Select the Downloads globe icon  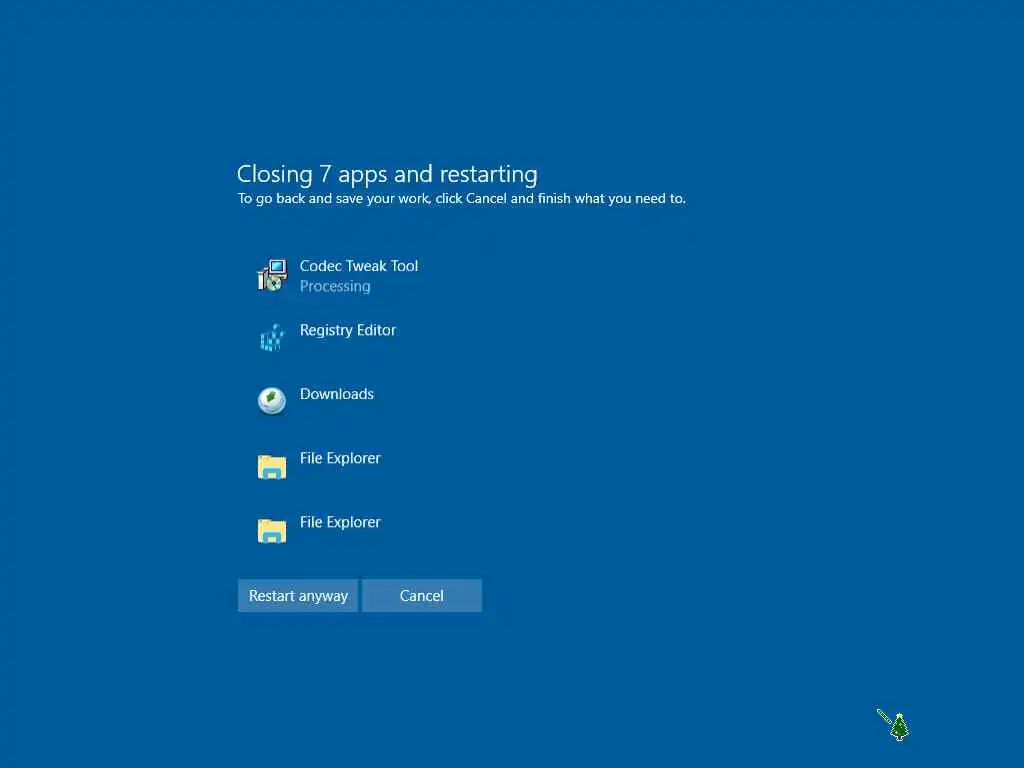[272, 401]
